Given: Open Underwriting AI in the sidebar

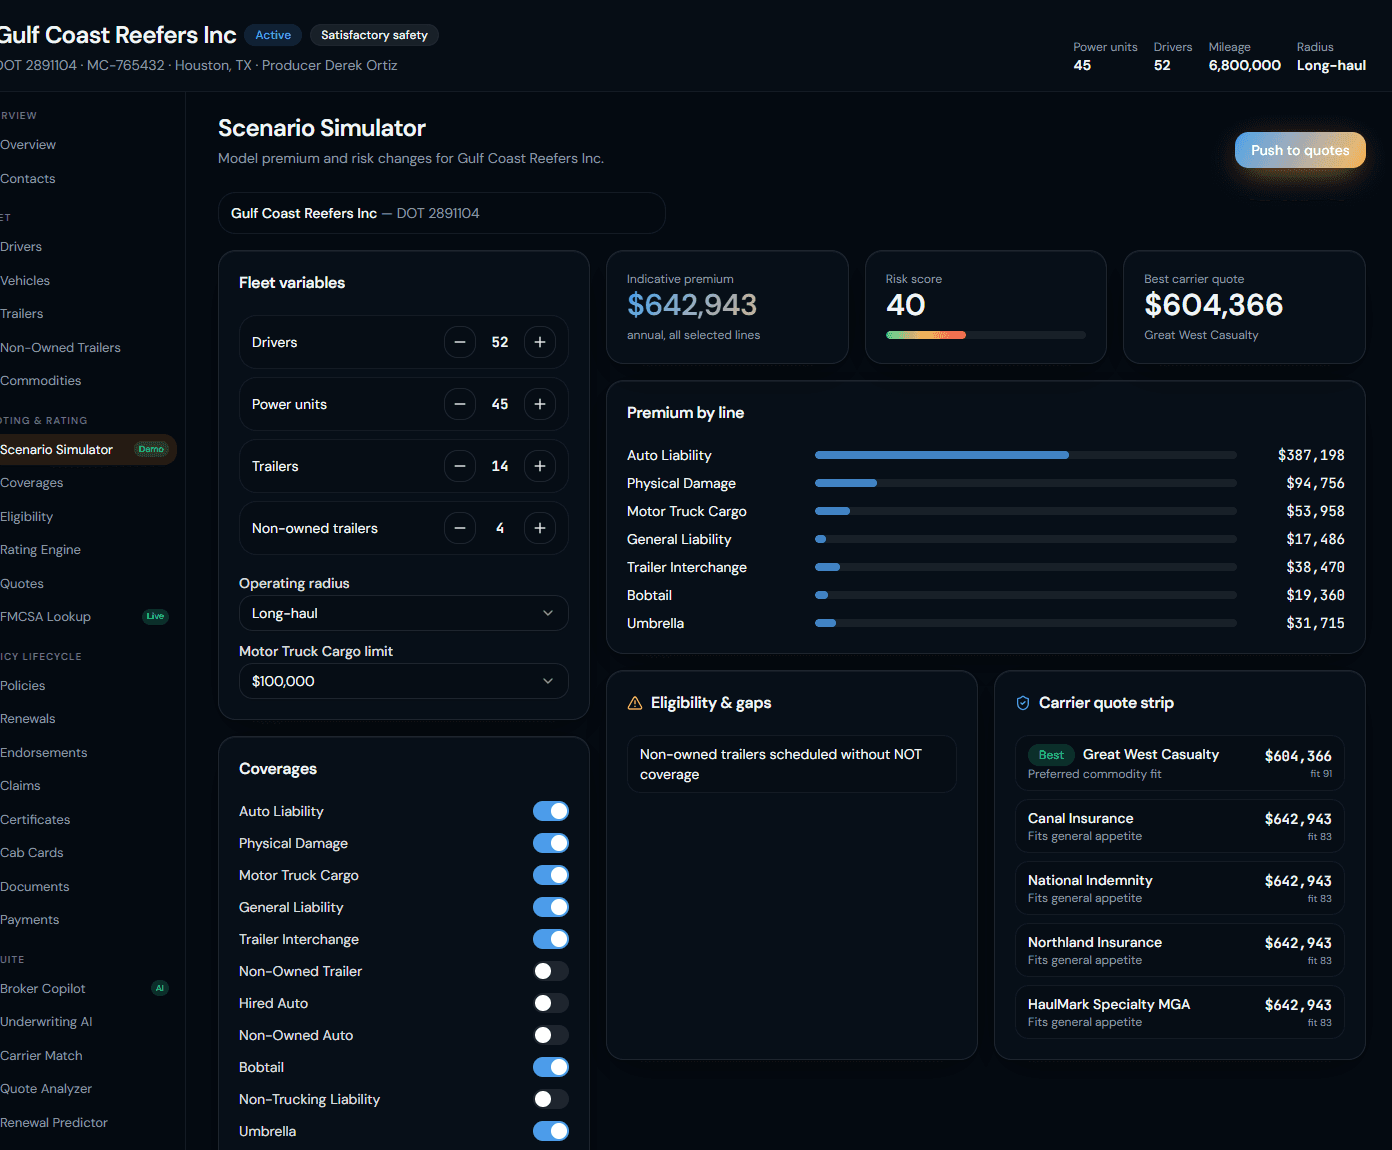Looking at the screenshot, I should (x=46, y=1022).
